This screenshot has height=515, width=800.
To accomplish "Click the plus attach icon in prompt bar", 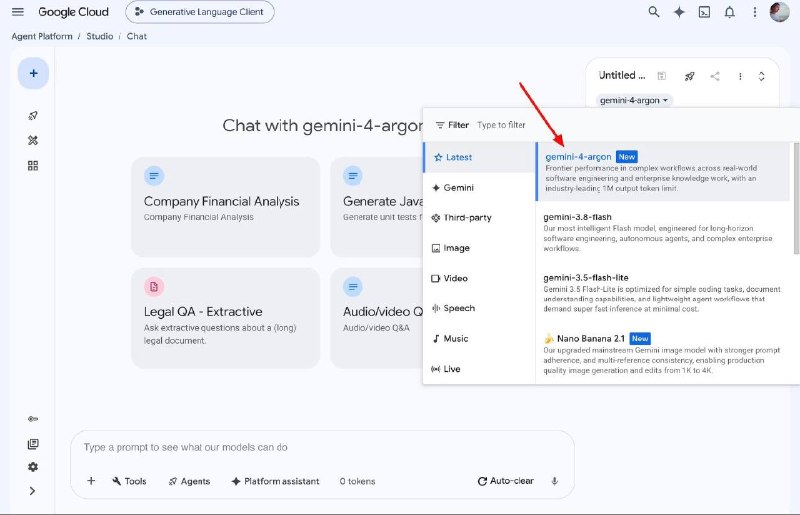I will [x=91, y=481].
